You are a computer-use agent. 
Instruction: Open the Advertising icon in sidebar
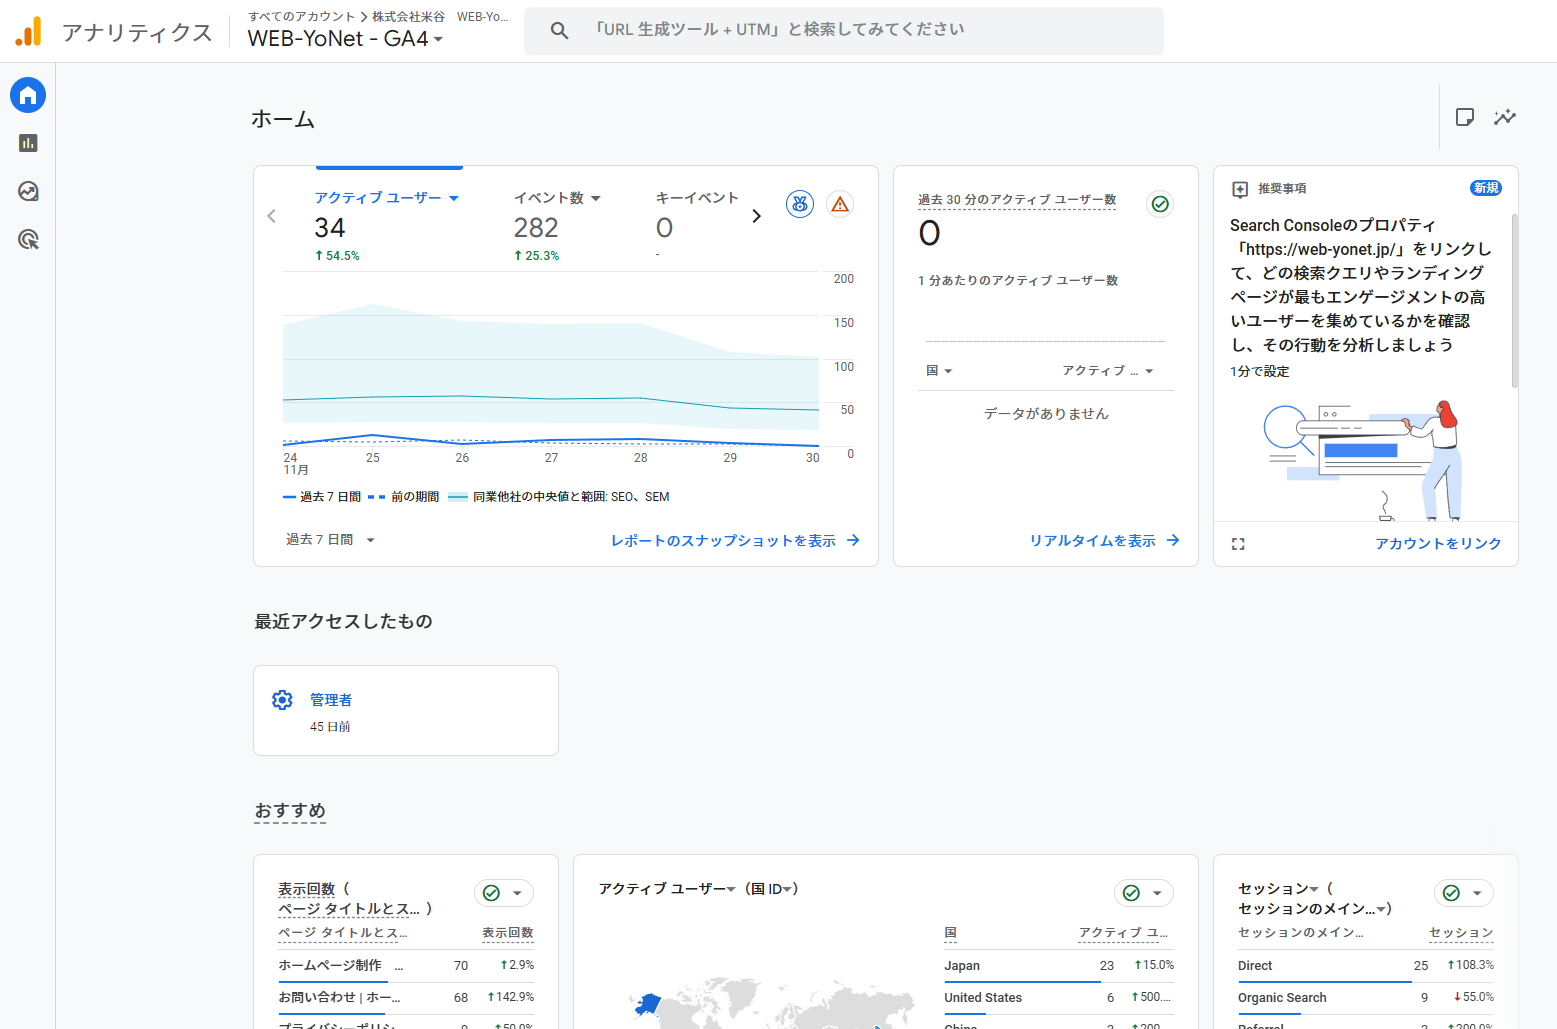pos(28,239)
